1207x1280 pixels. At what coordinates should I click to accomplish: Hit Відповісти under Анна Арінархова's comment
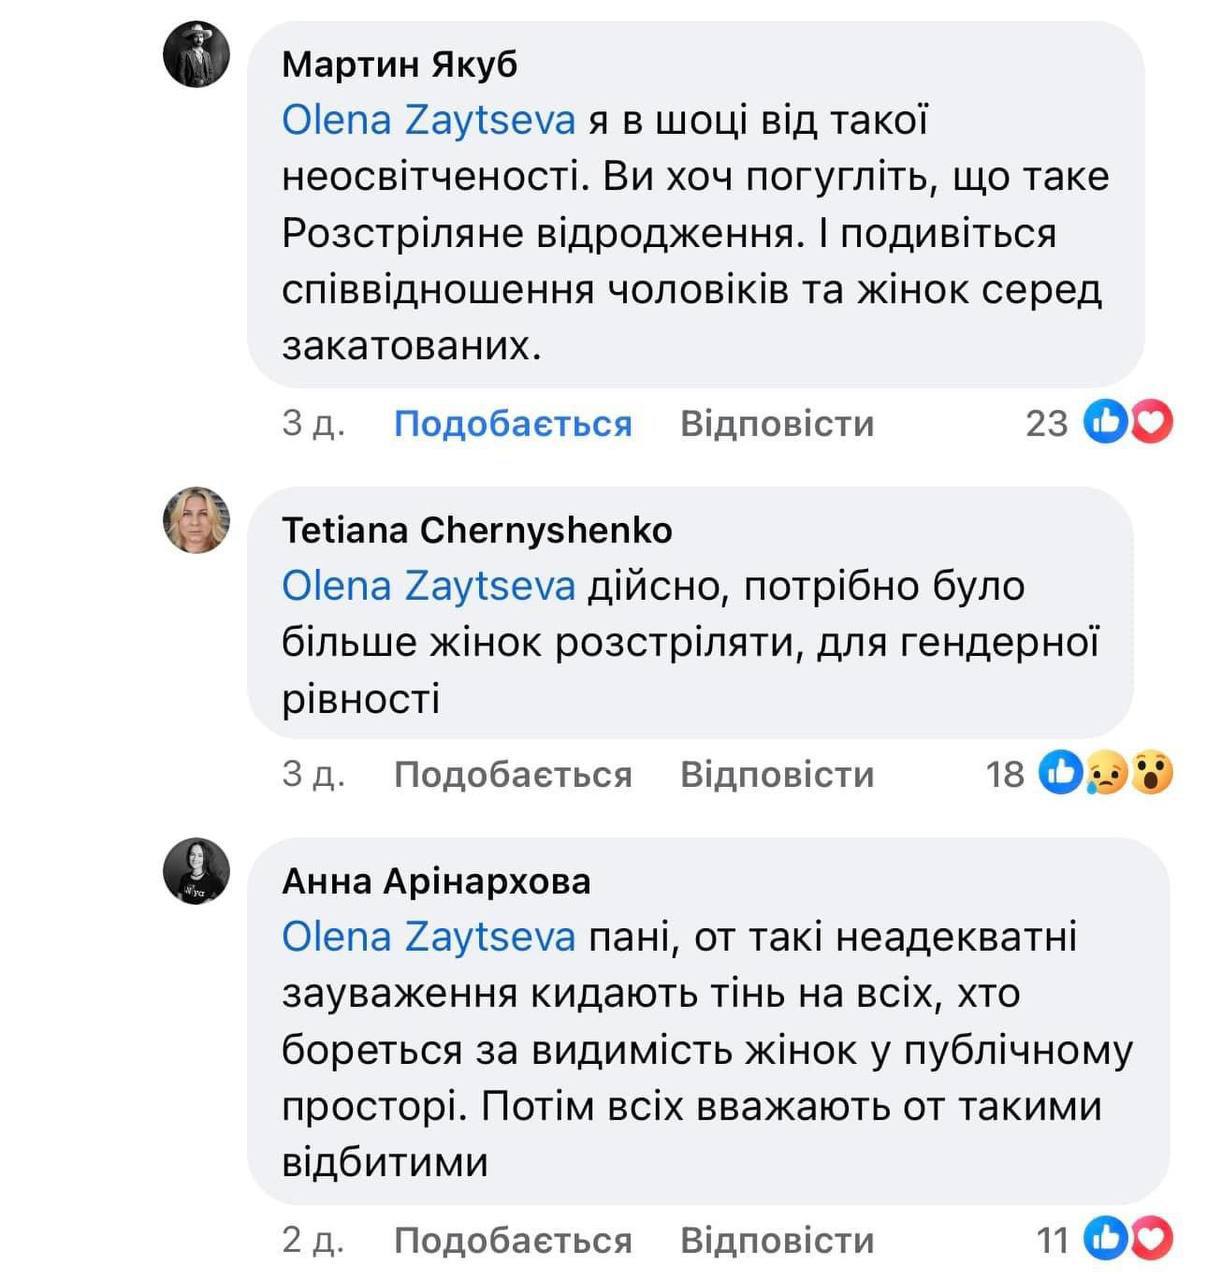(777, 1240)
